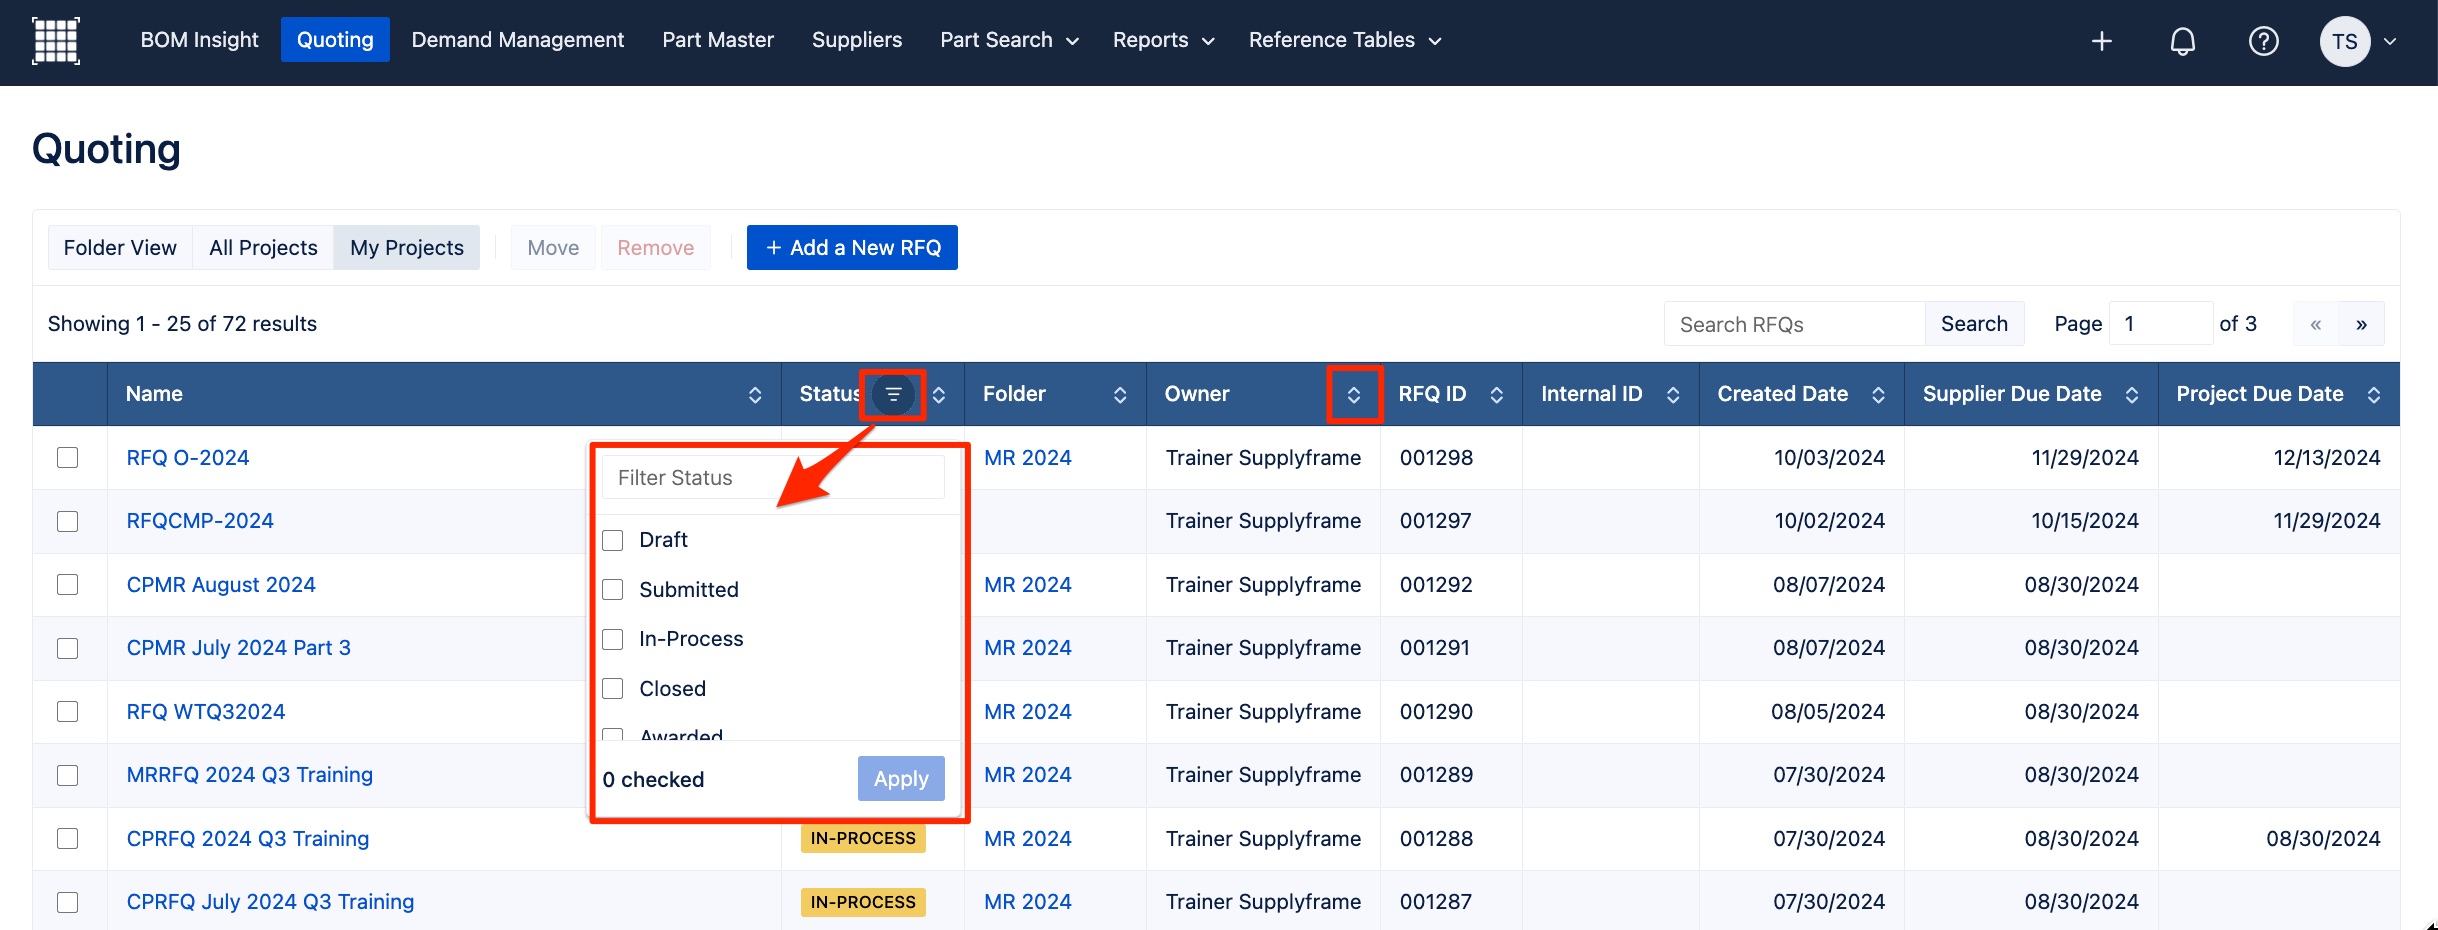Click the Remove button

pyautogui.click(x=655, y=248)
